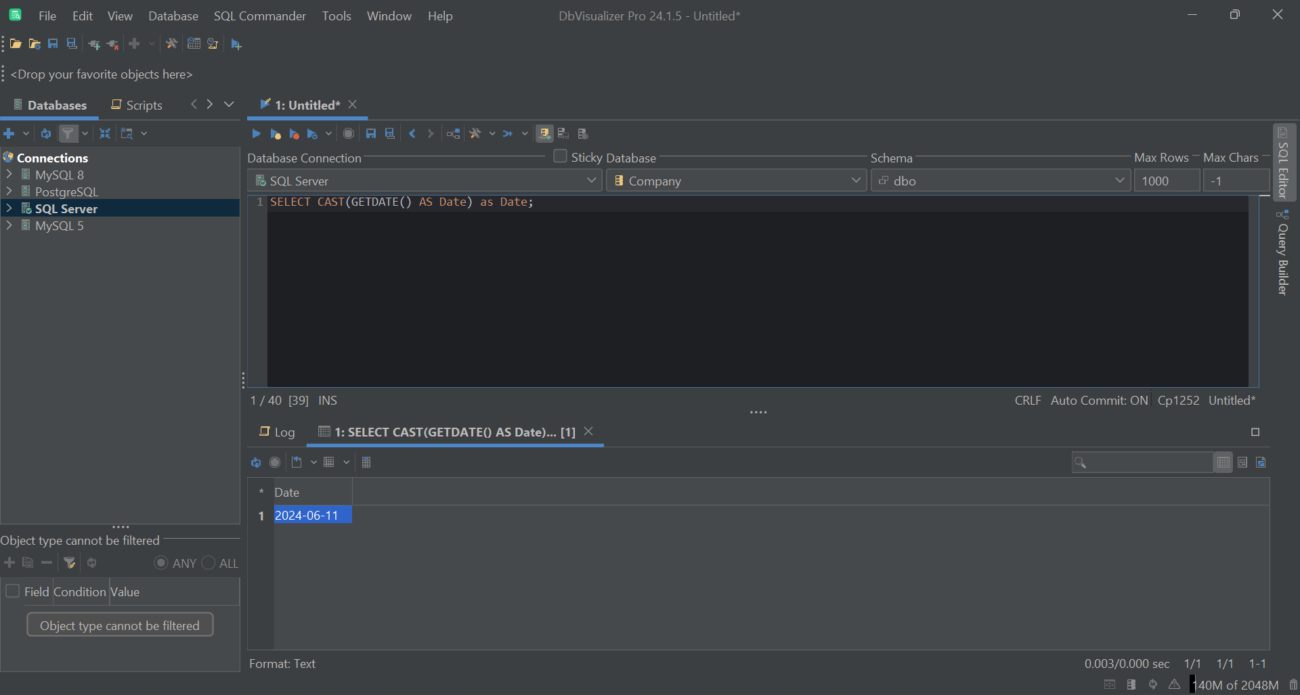Open the Tools menu
The height and width of the screenshot is (695, 1300).
point(336,15)
